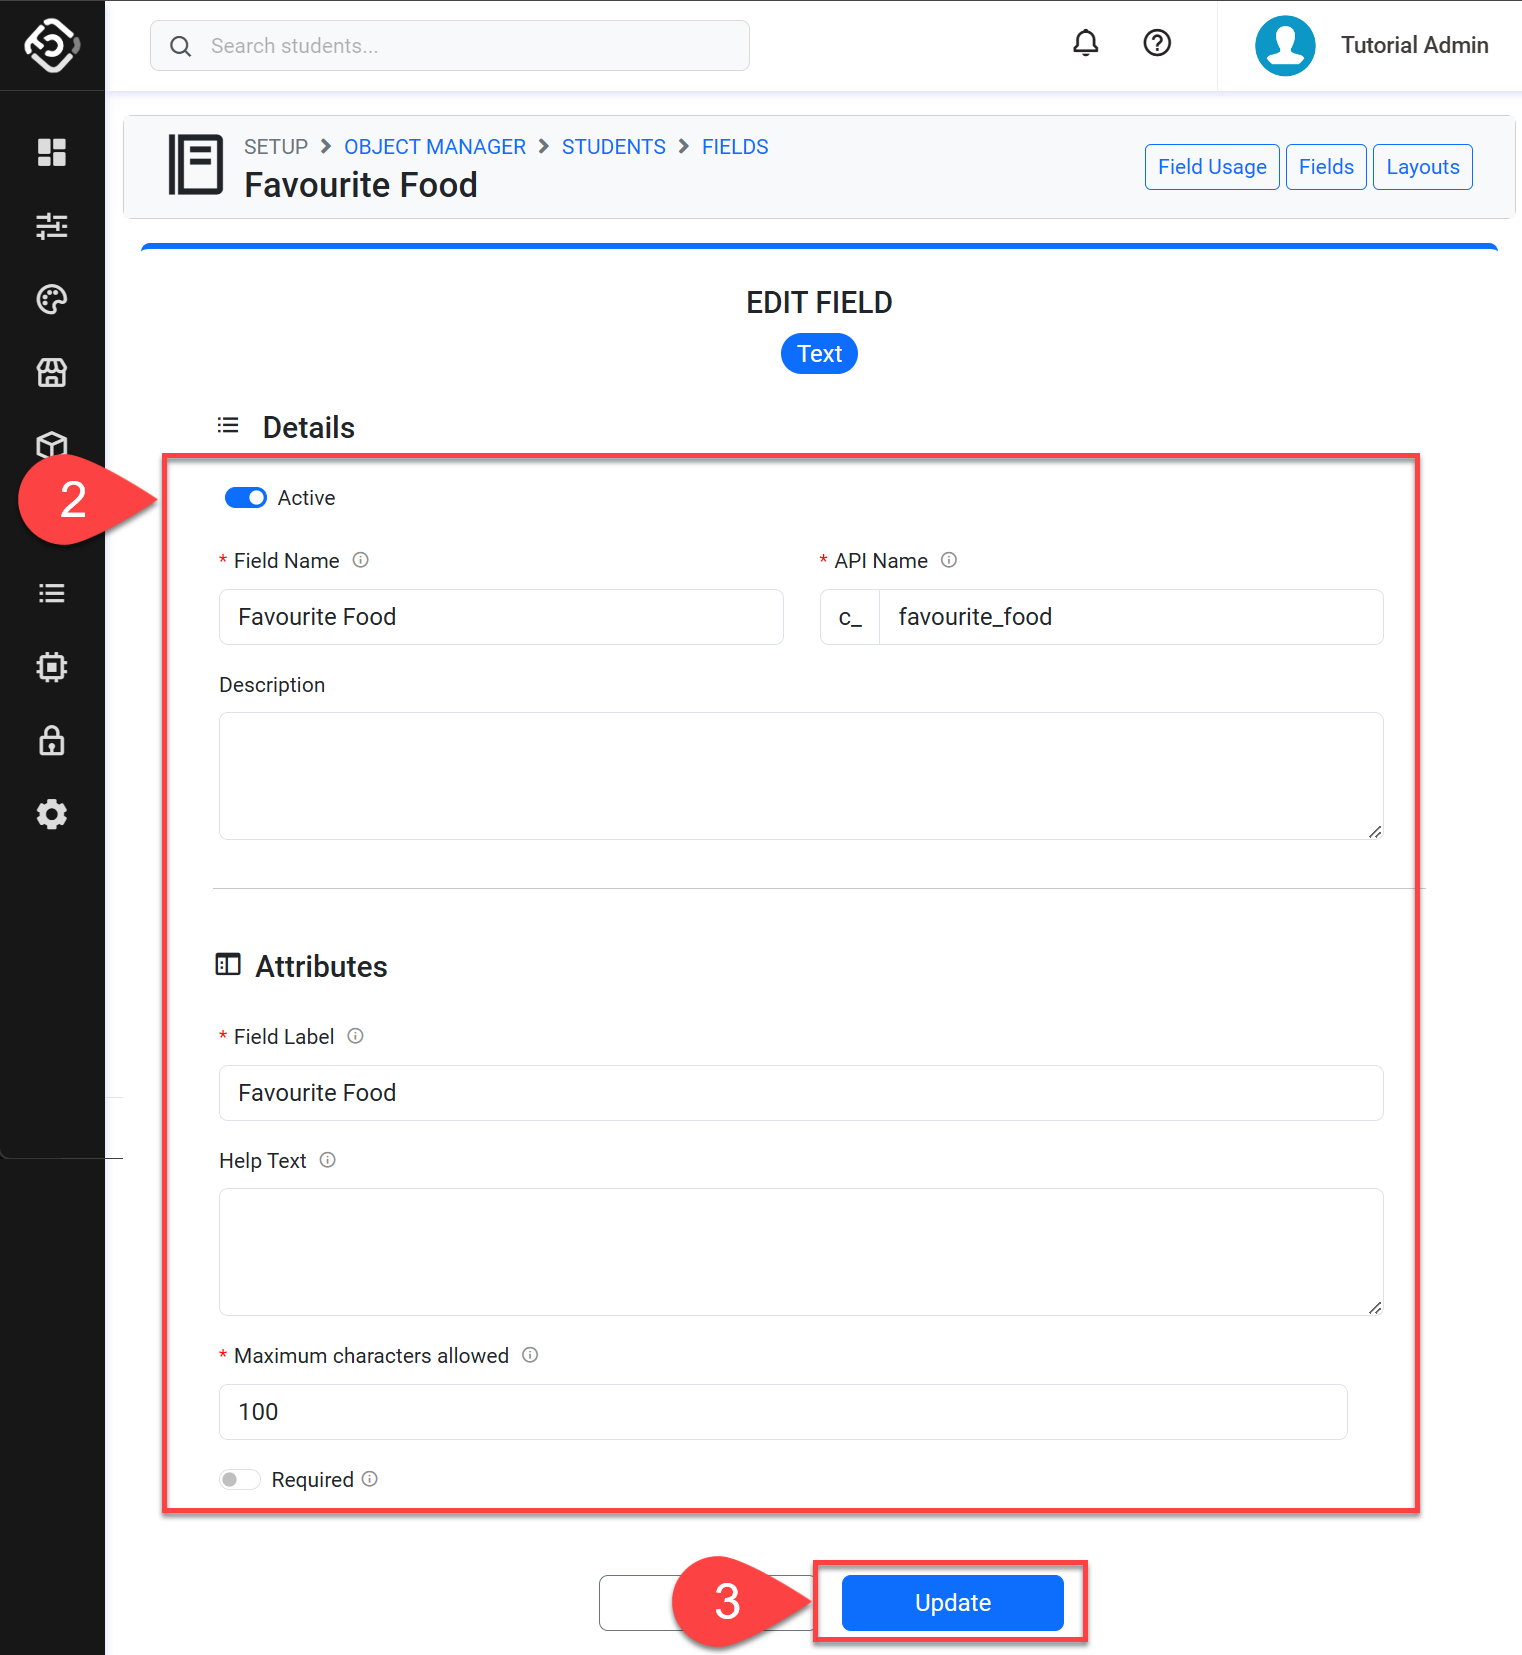Image resolution: width=1522 pixels, height=1655 pixels.
Task: Open the padlock security icon in sidebar
Action: (52, 741)
